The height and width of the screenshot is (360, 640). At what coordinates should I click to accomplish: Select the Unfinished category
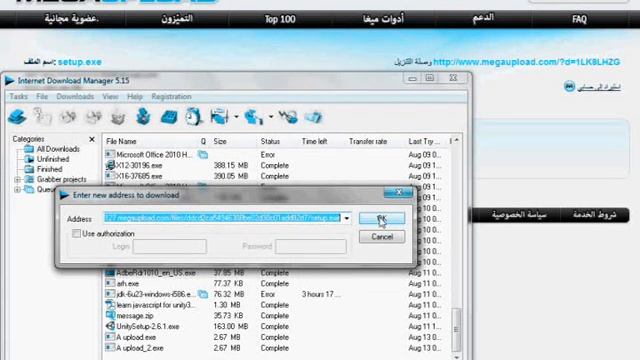(x=53, y=159)
